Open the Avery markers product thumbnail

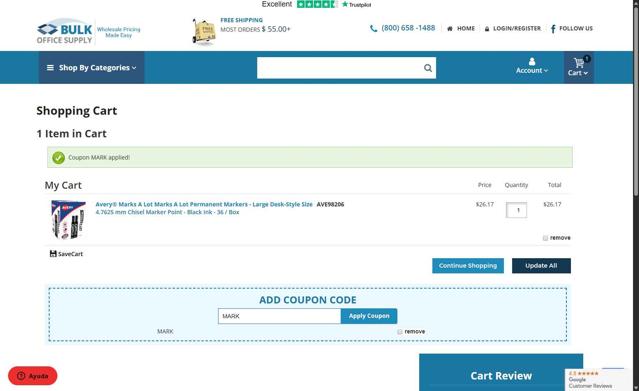(68, 219)
